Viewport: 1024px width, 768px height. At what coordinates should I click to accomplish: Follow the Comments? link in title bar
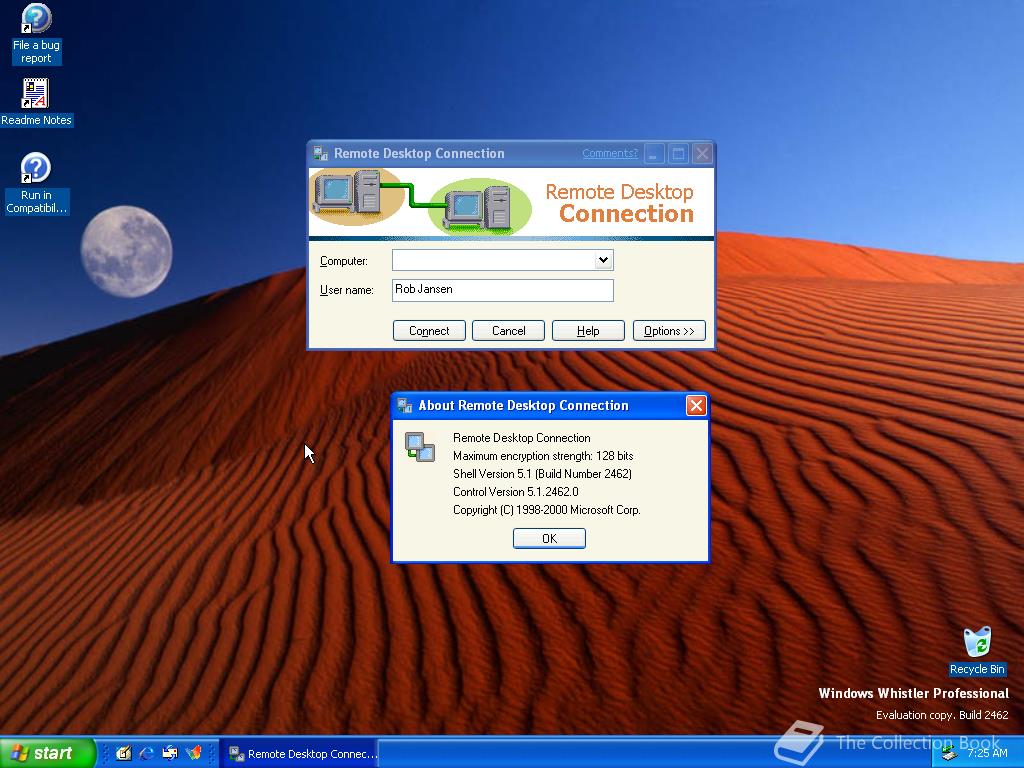point(609,153)
